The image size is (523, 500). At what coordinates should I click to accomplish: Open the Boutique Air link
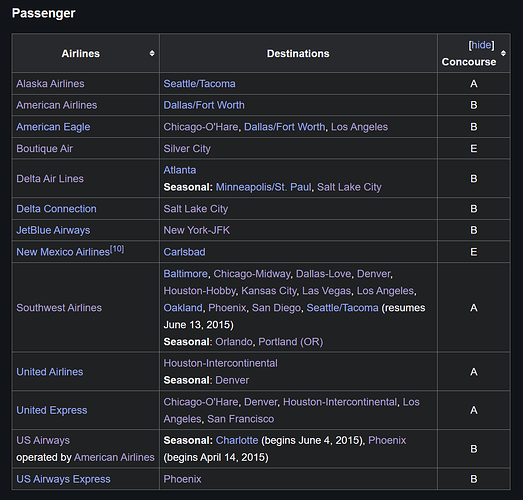[45, 148]
